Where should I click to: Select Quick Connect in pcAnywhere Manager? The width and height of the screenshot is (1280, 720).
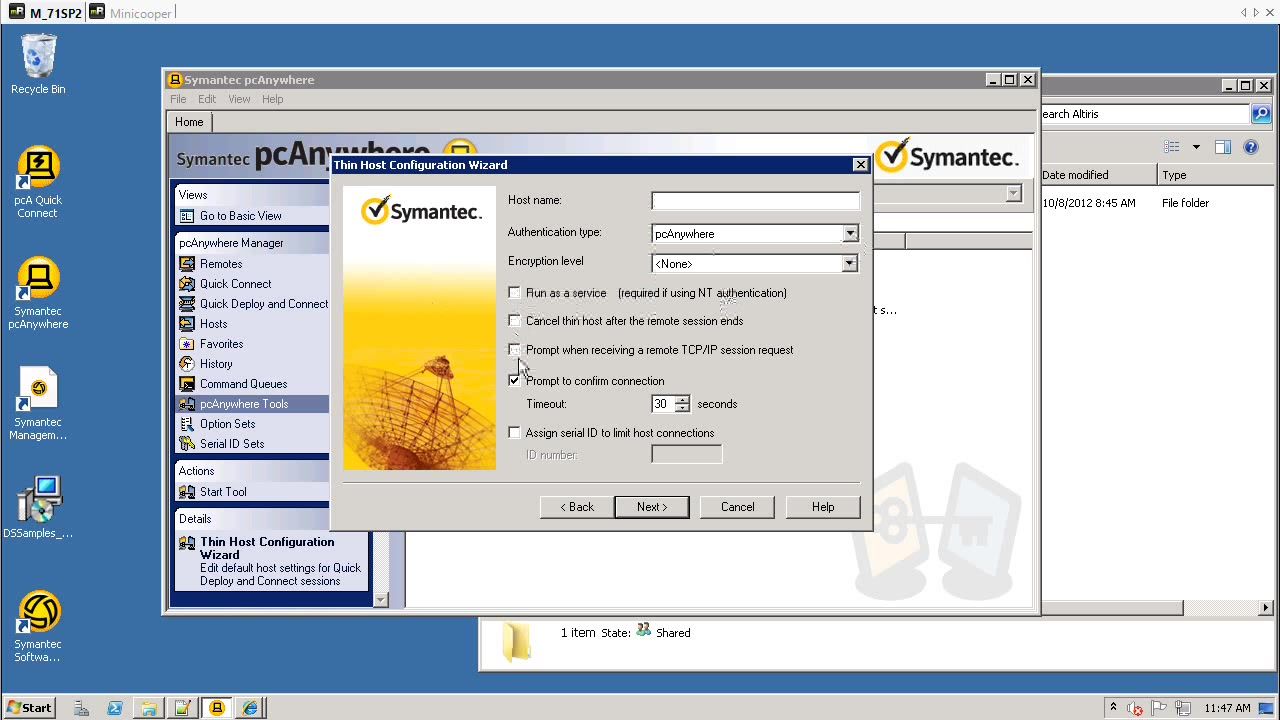pos(233,283)
